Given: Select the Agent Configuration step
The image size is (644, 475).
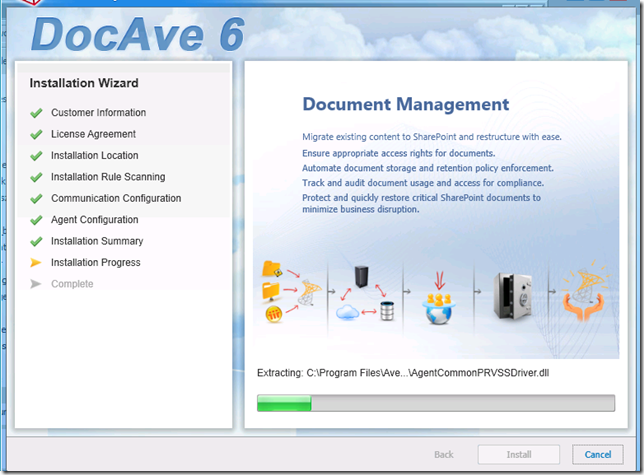Looking at the screenshot, I should point(94,220).
